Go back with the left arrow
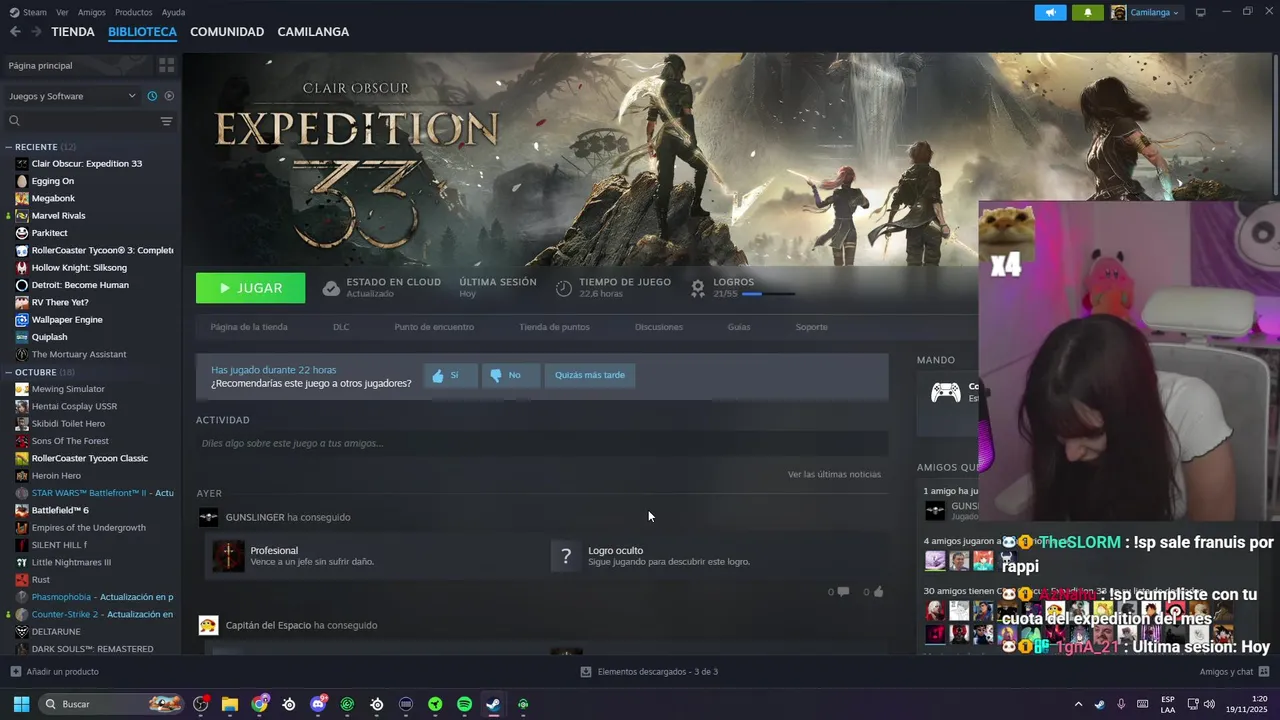1280x720 pixels. point(15,32)
